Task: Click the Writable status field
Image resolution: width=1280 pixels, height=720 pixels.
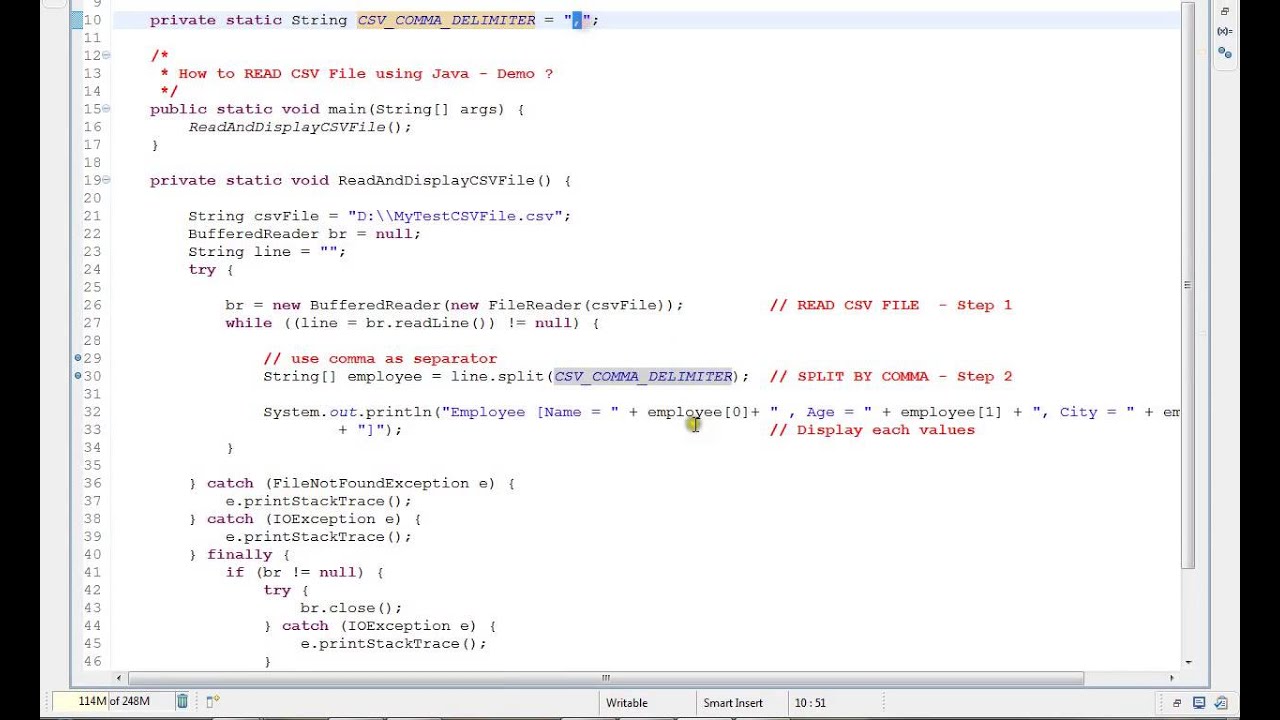Action: click(x=627, y=703)
